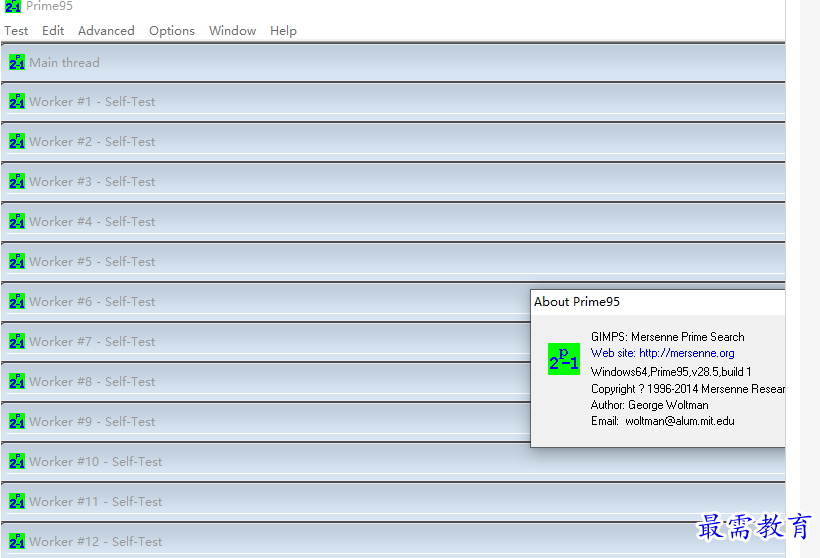Click the Author: George Woltman line

click(650, 405)
